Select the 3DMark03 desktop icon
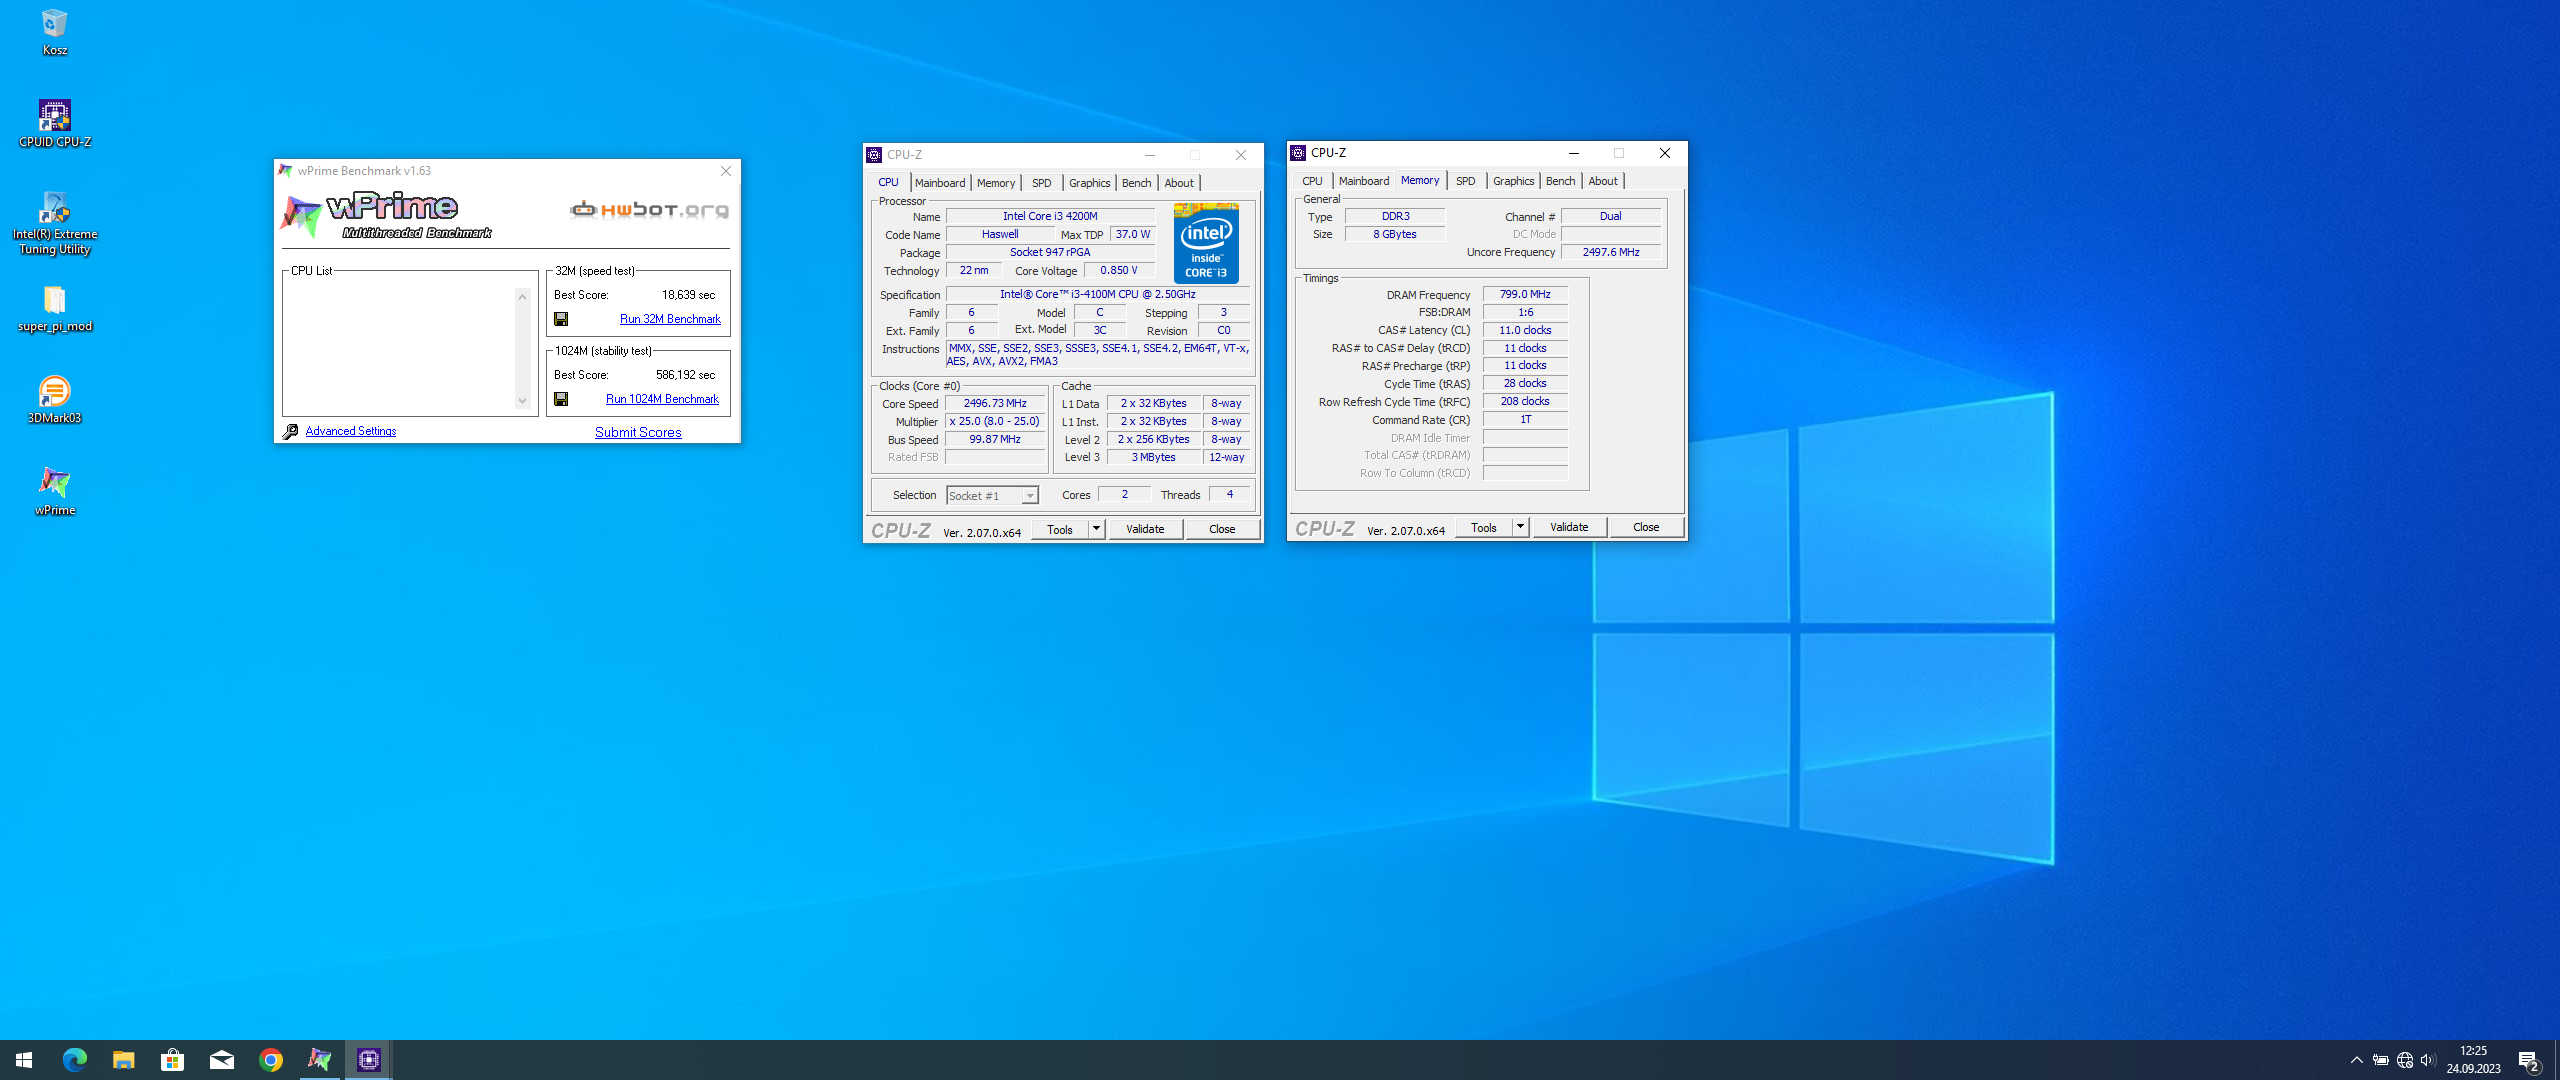The height and width of the screenshot is (1080, 2560). [x=54, y=400]
